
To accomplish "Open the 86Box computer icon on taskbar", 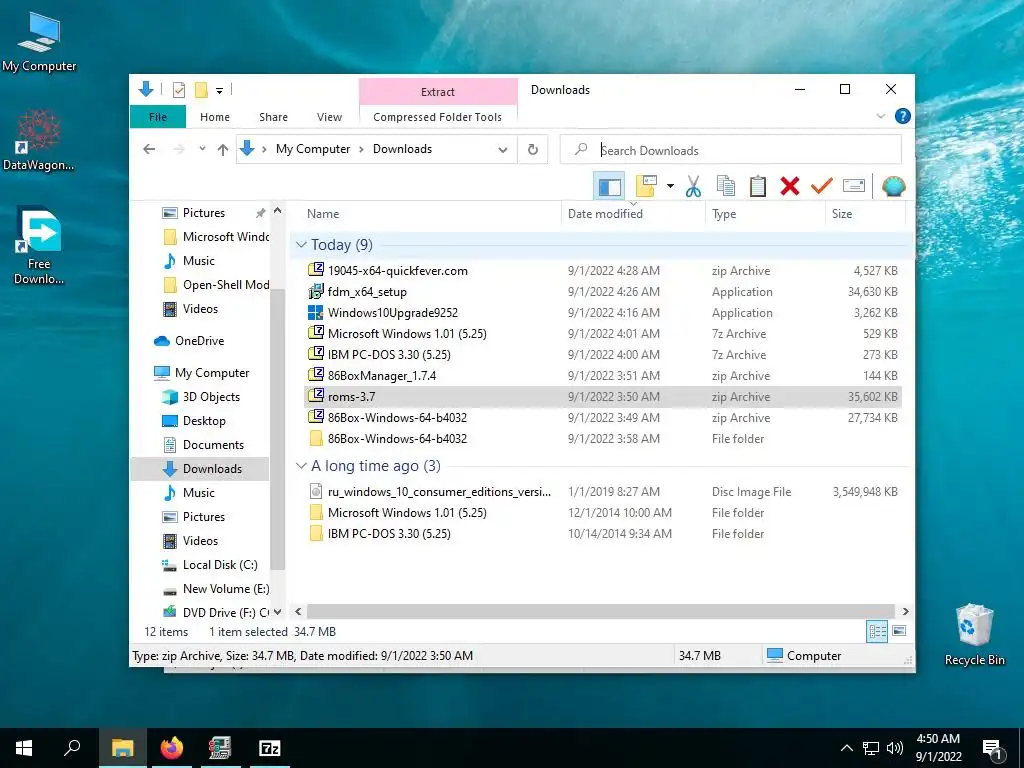I will (220, 748).
